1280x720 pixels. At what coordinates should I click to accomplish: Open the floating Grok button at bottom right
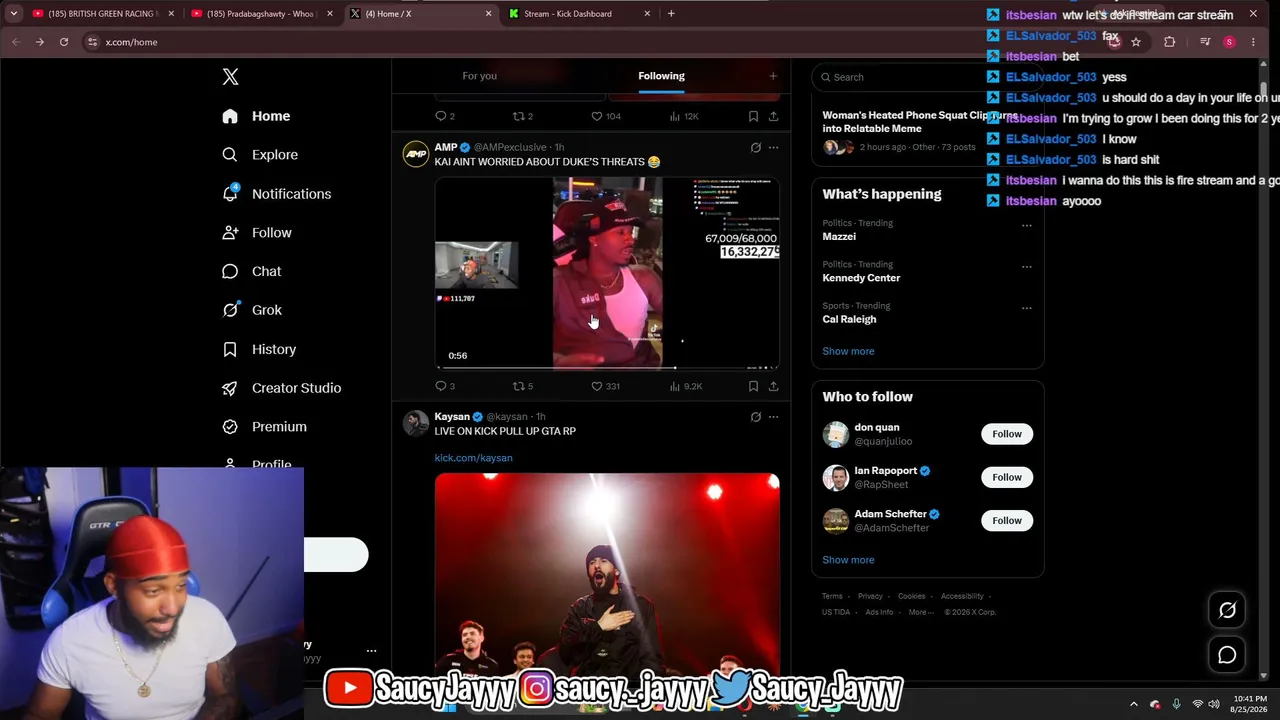pyautogui.click(x=1227, y=610)
